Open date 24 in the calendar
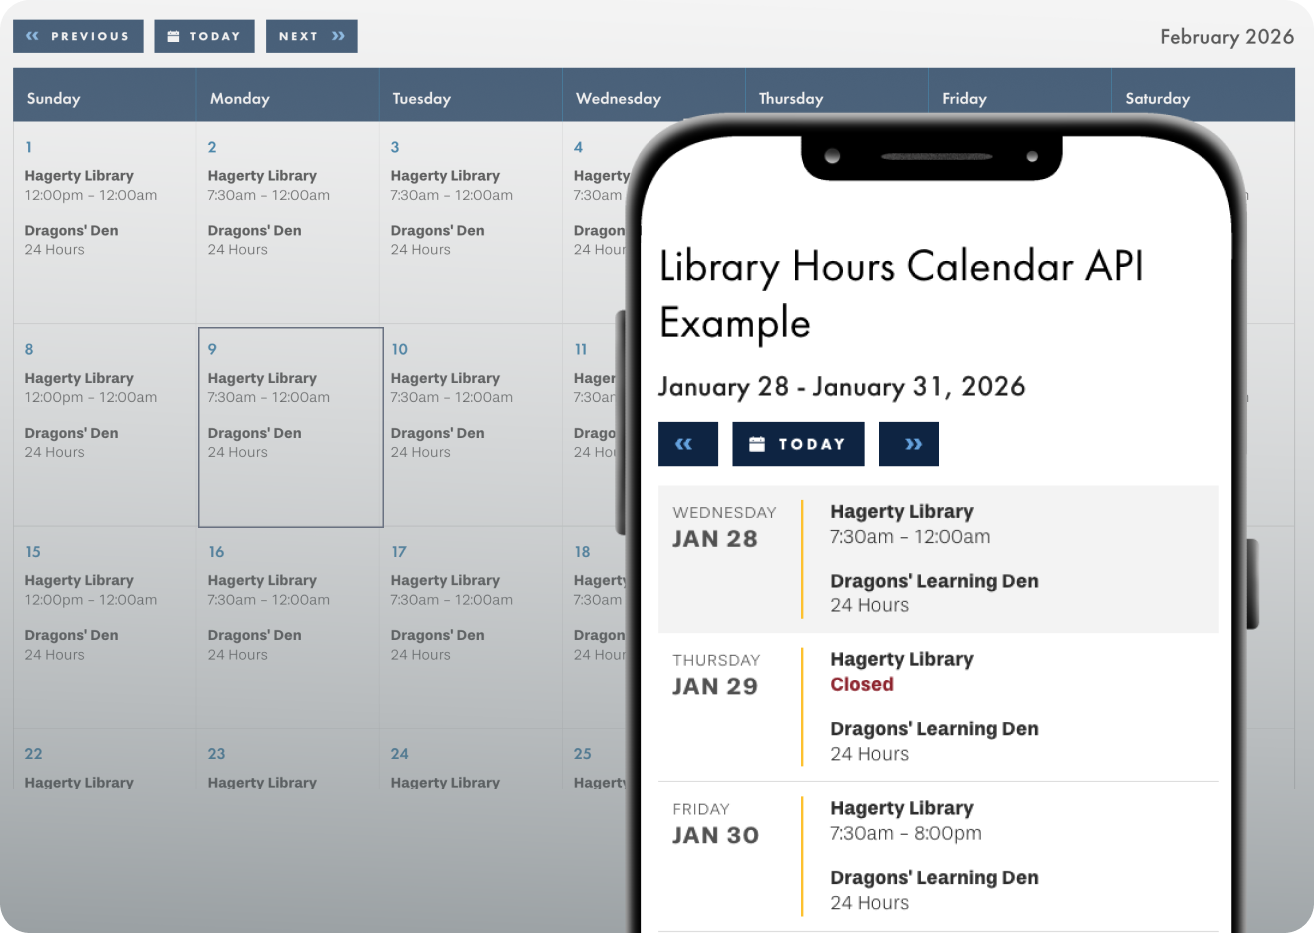The height and width of the screenshot is (933, 1314). point(400,754)
